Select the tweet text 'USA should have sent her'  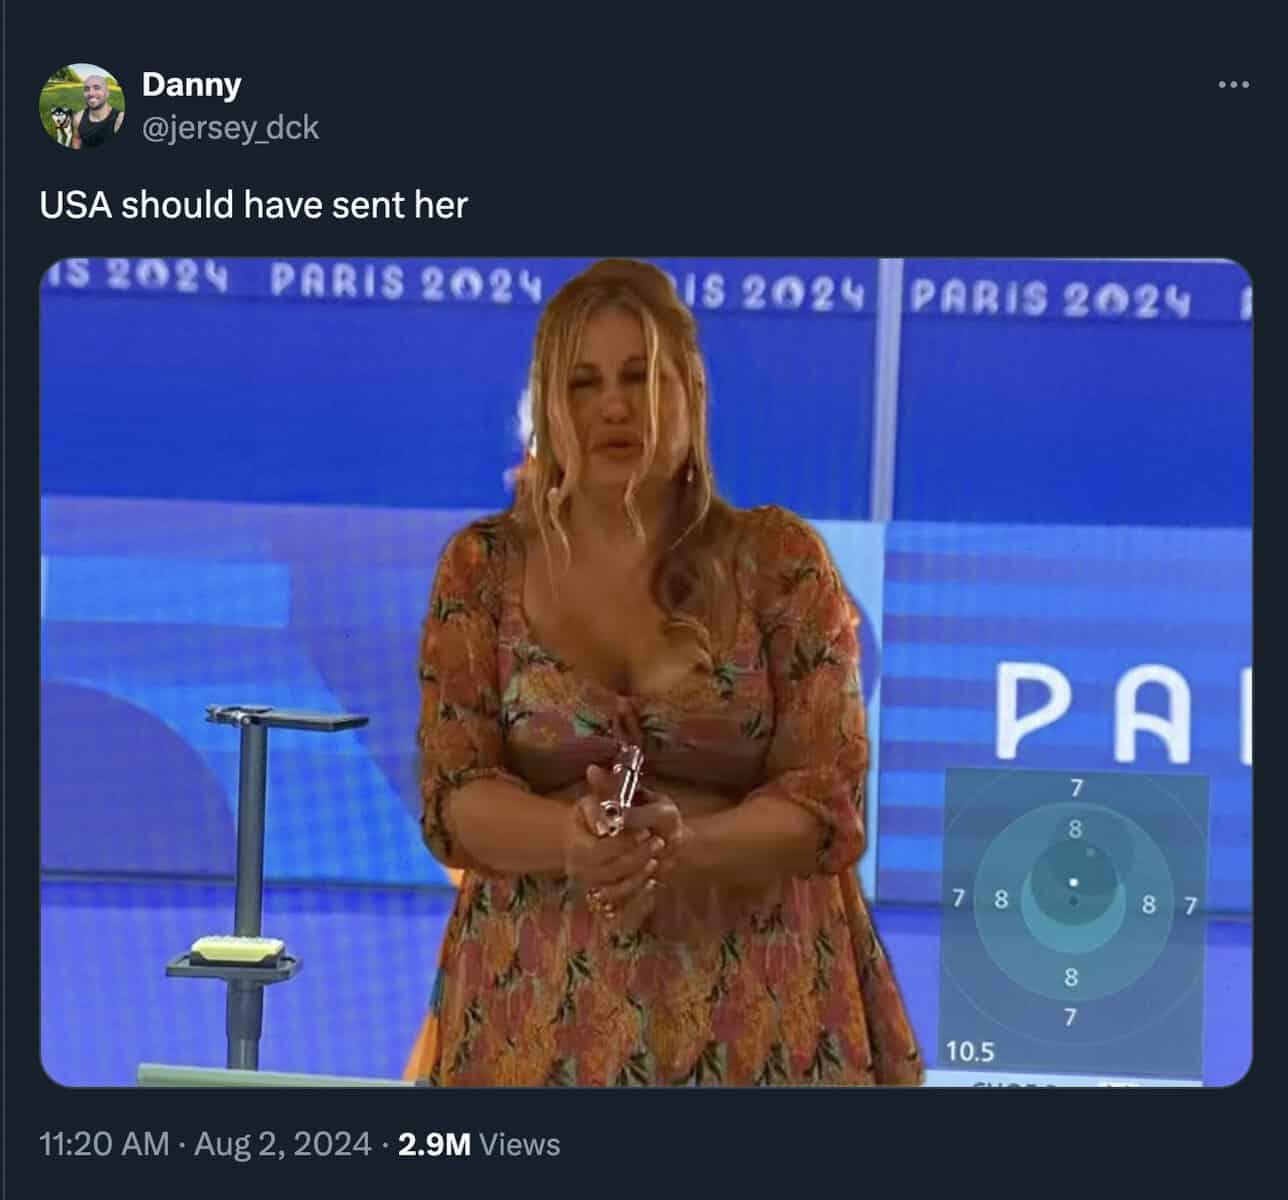(x=254, y=205)
